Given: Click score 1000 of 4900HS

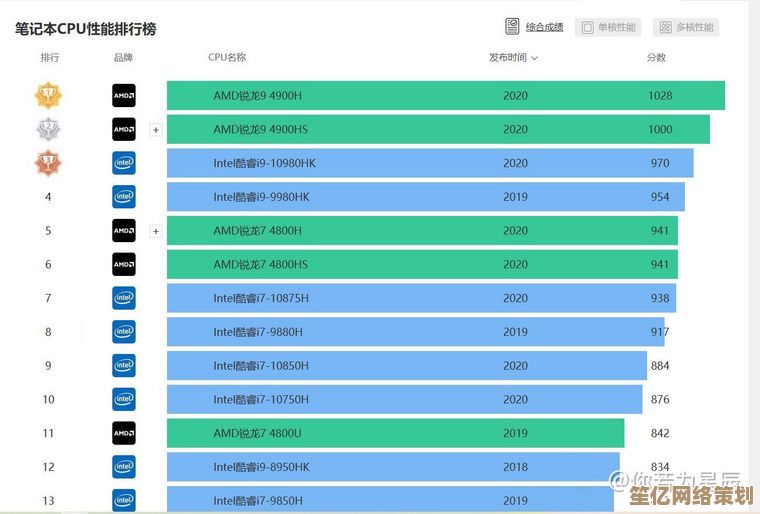Looking at the screenshot, I should point(660,129).
